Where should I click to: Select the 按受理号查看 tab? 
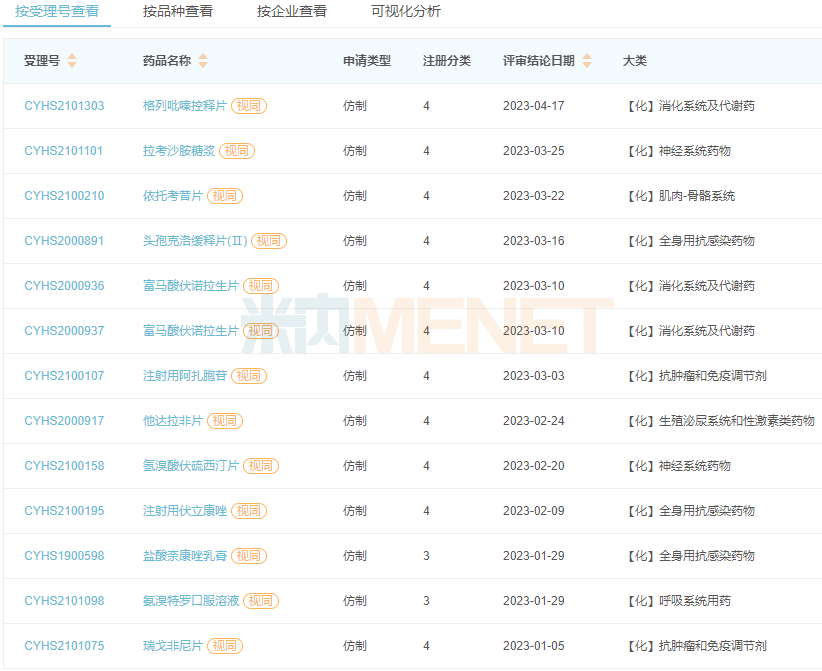[57, 12]
